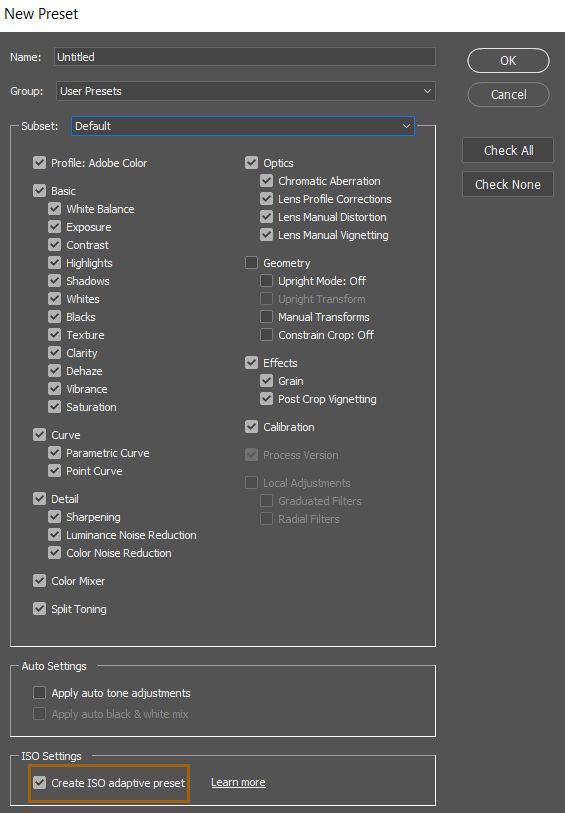565x813 pixels.
Task: Uncheck the Detail group checkbox
Action: pos(39,499)
